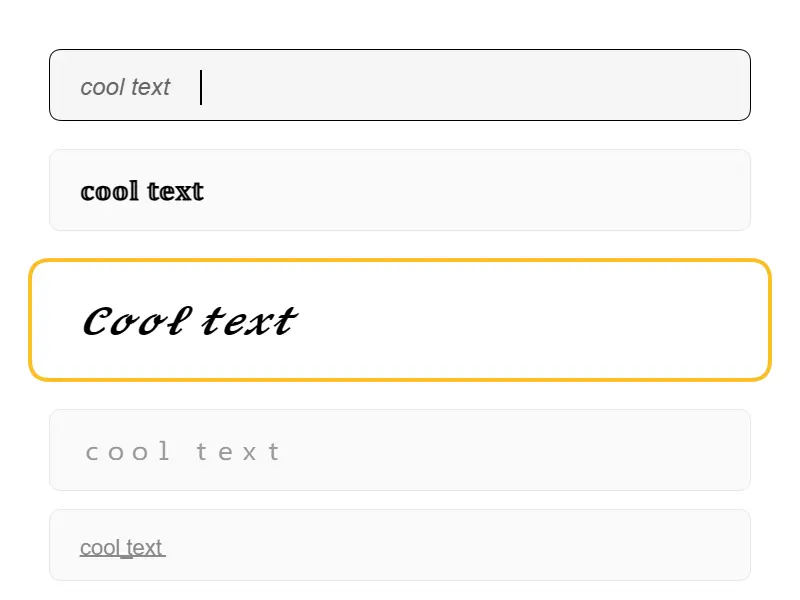Click the cool text input field with cursor
The image size is (800, 600).
(400, 85)
